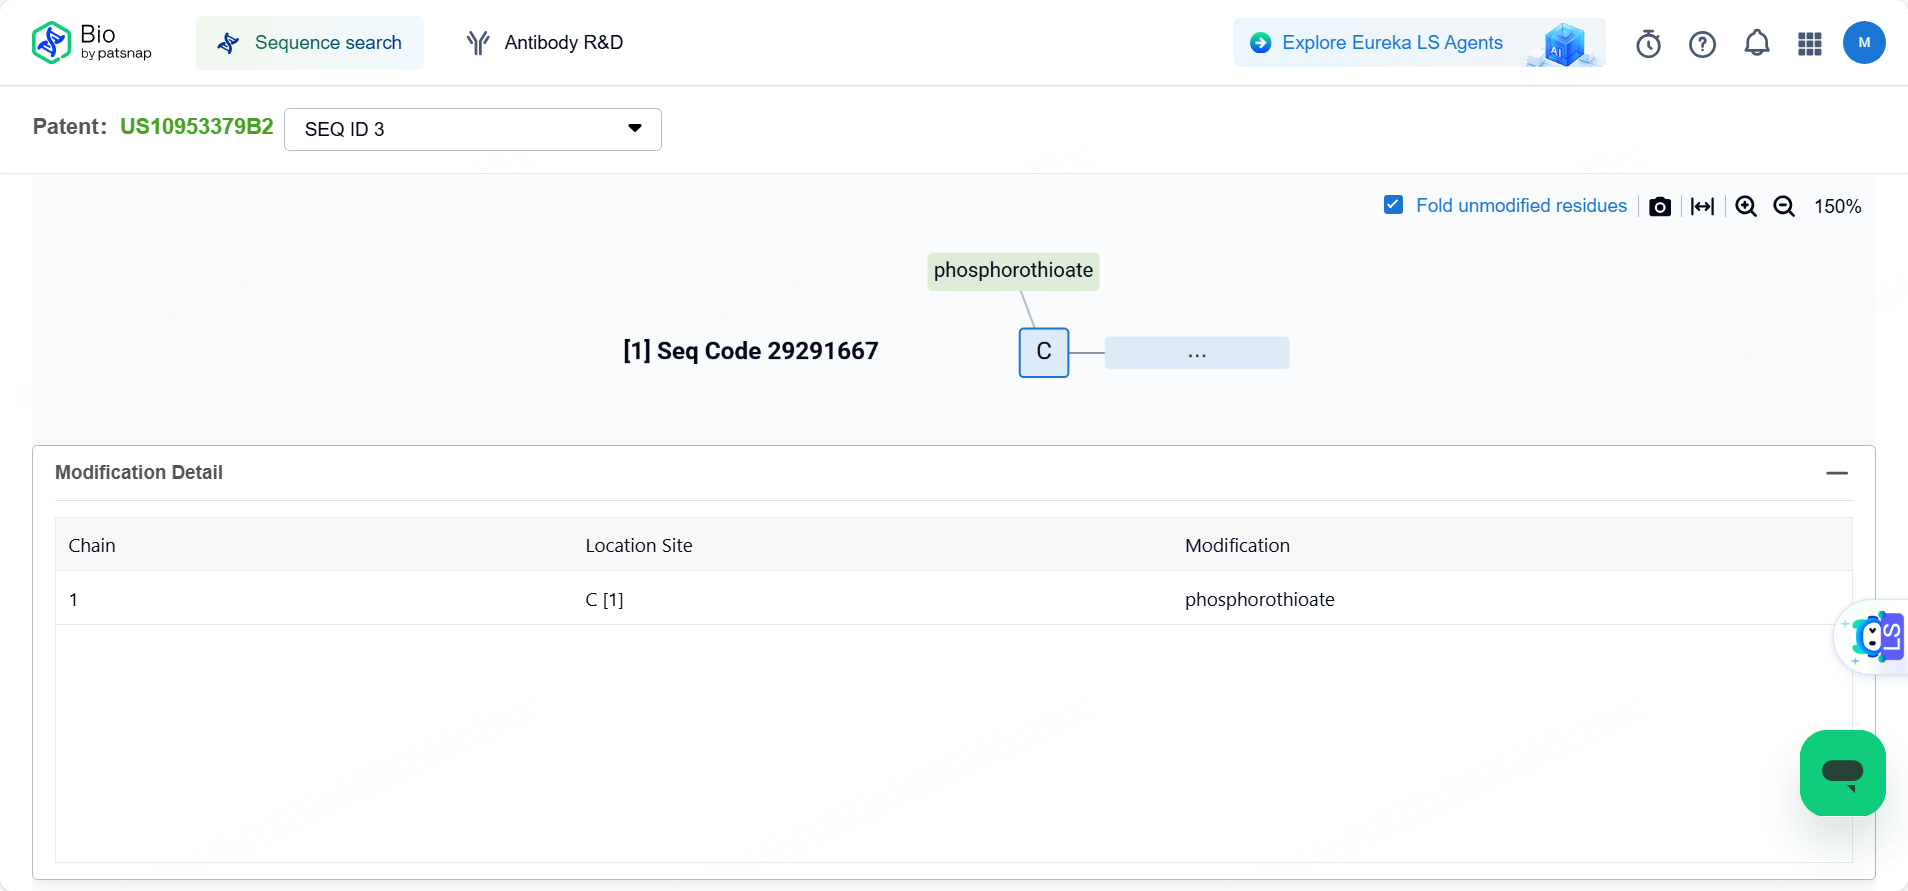Zoom out of the sequence view

click(1784, 206)
